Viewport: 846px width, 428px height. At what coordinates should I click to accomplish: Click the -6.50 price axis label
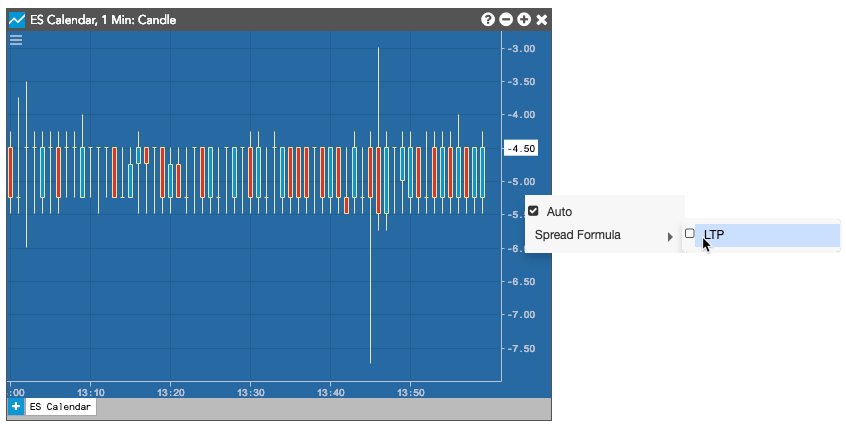521,282
